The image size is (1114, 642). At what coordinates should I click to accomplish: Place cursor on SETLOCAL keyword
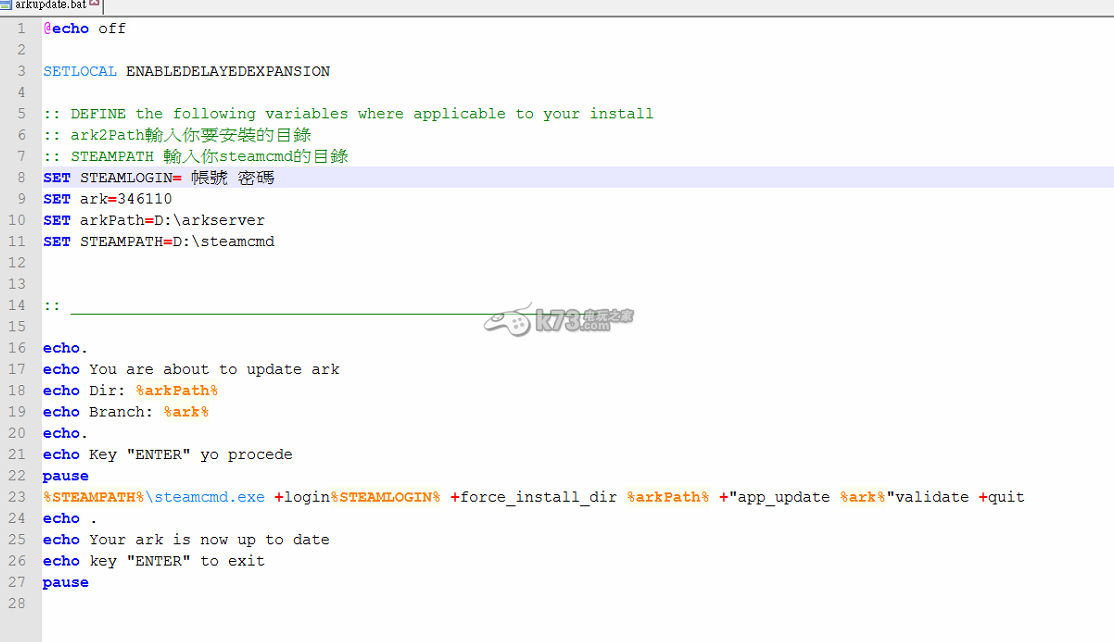pos(80,72)
